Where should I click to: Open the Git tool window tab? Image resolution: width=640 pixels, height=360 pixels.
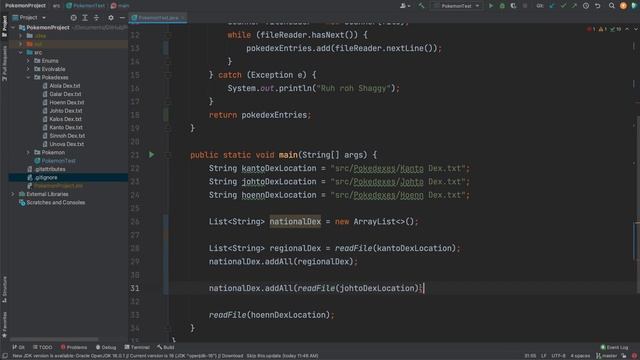[18, 347]
